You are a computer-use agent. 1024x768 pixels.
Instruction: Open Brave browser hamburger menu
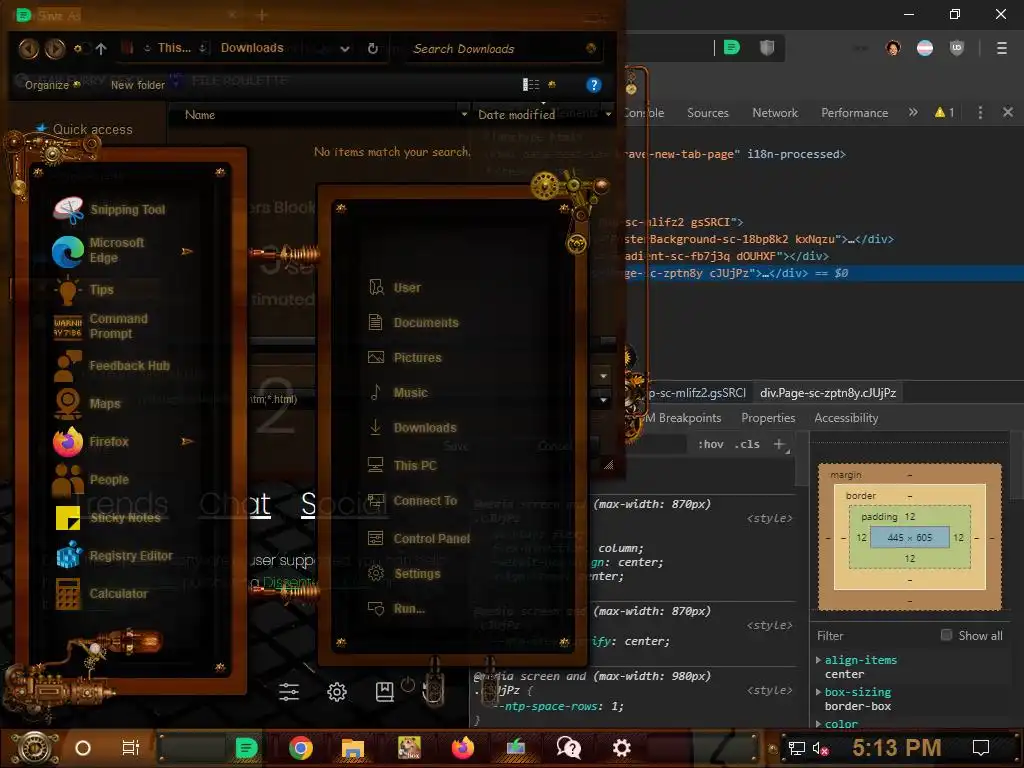[1001, 48]
